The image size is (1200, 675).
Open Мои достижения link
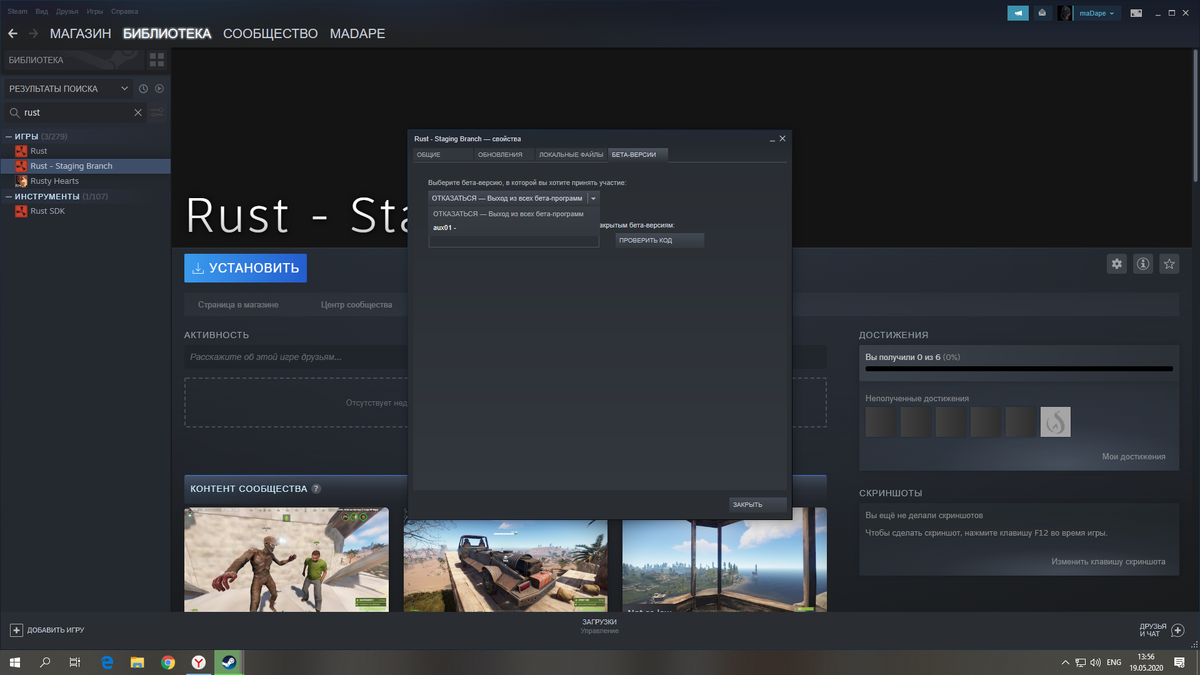pos(1134,457)
